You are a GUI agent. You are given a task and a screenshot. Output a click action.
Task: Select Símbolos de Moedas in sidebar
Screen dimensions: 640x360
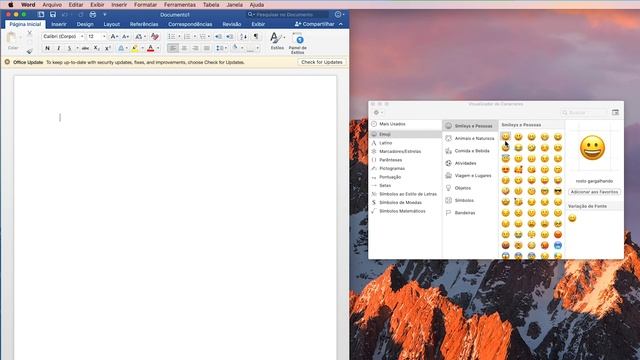(405, 202)
